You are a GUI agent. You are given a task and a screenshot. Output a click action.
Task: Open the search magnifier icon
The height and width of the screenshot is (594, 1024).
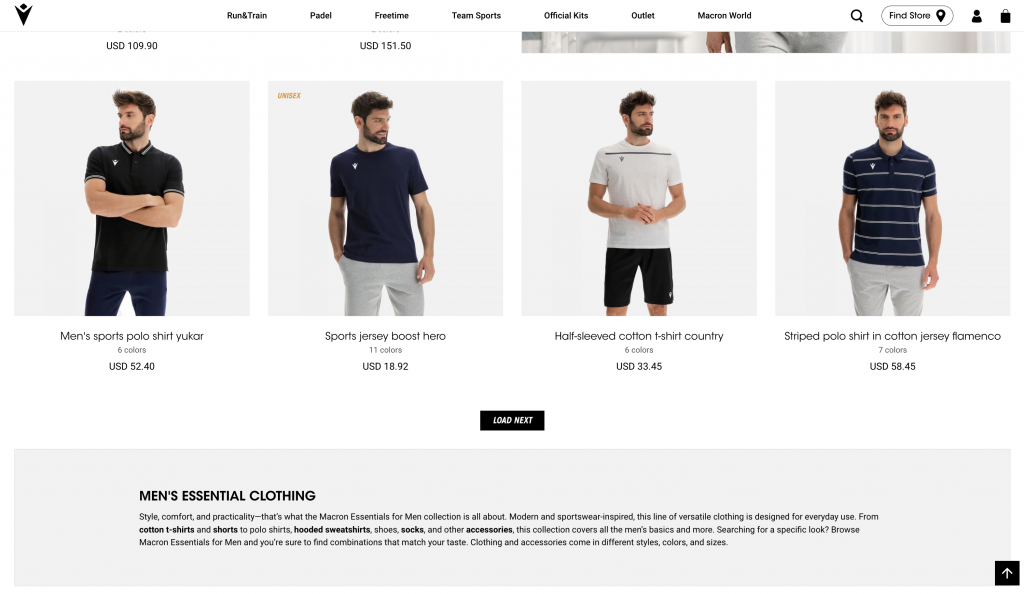click(857, 16)
